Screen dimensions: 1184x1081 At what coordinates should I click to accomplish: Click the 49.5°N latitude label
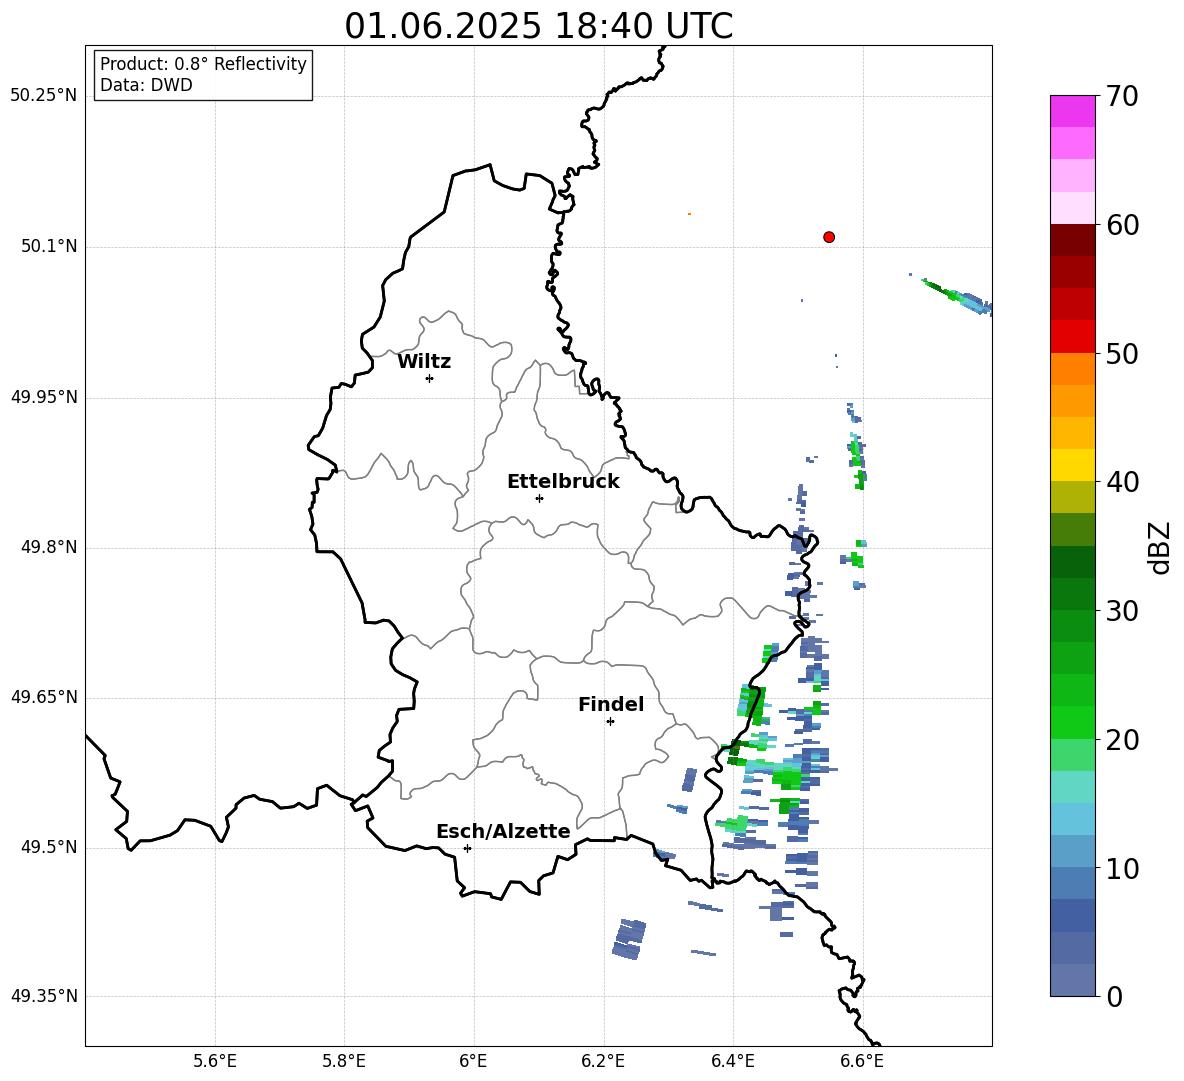pyautogui.click(x=49, y=847)
